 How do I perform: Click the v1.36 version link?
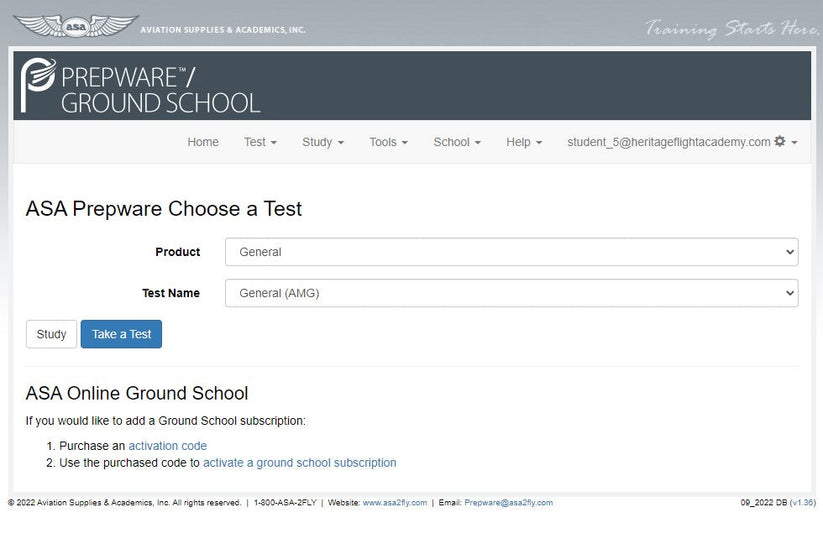coord(803,503)
